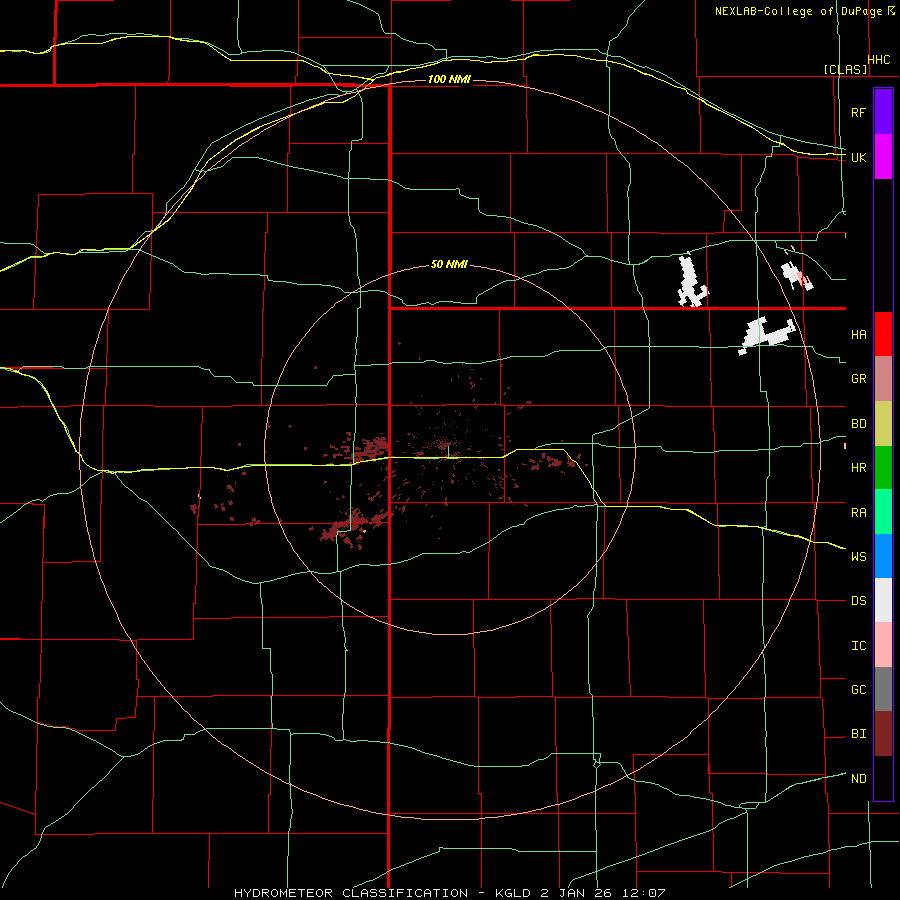Click the ND legend label
This screenshot has height=900, width=900.
tap(858, 779)
